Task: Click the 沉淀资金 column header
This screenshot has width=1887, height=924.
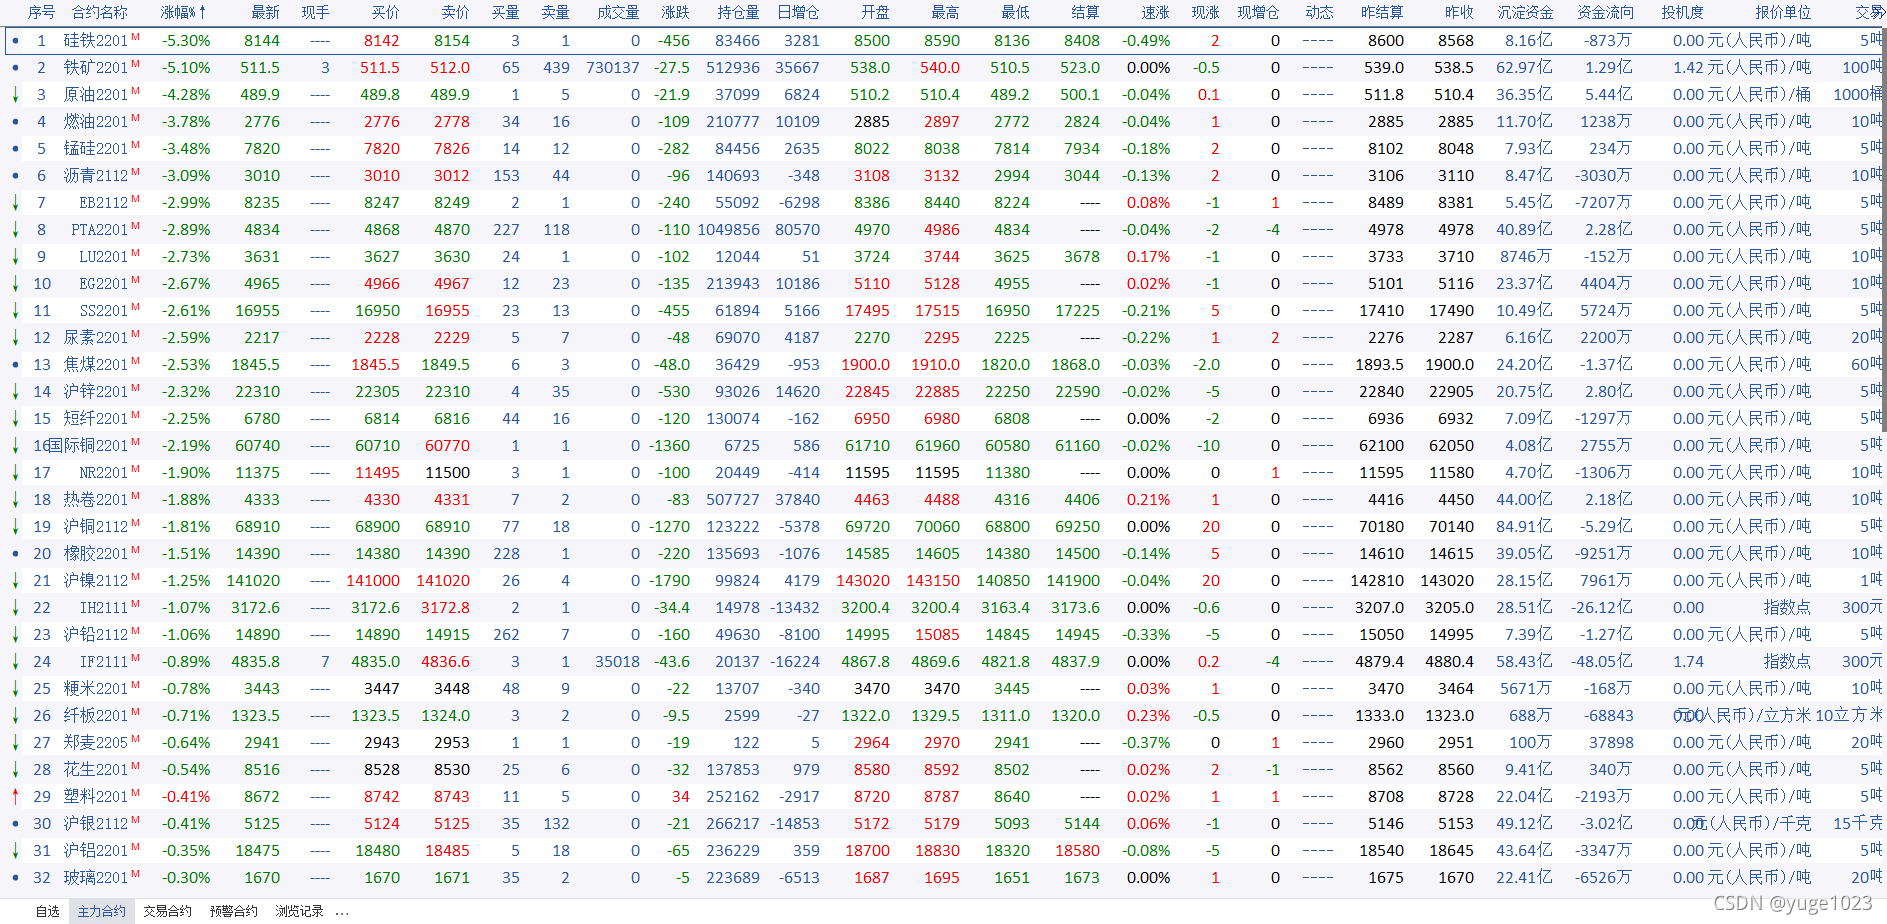Action: coord(1526,12)
